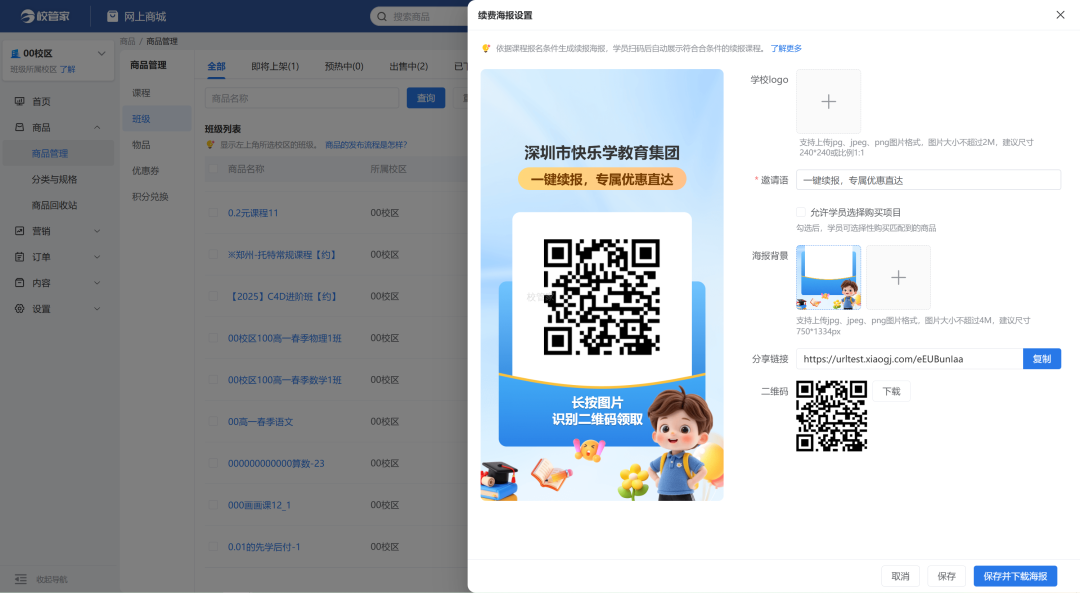Open 商品的发布流程是怎样? link

pyautogui.click(x=366, y=145)
